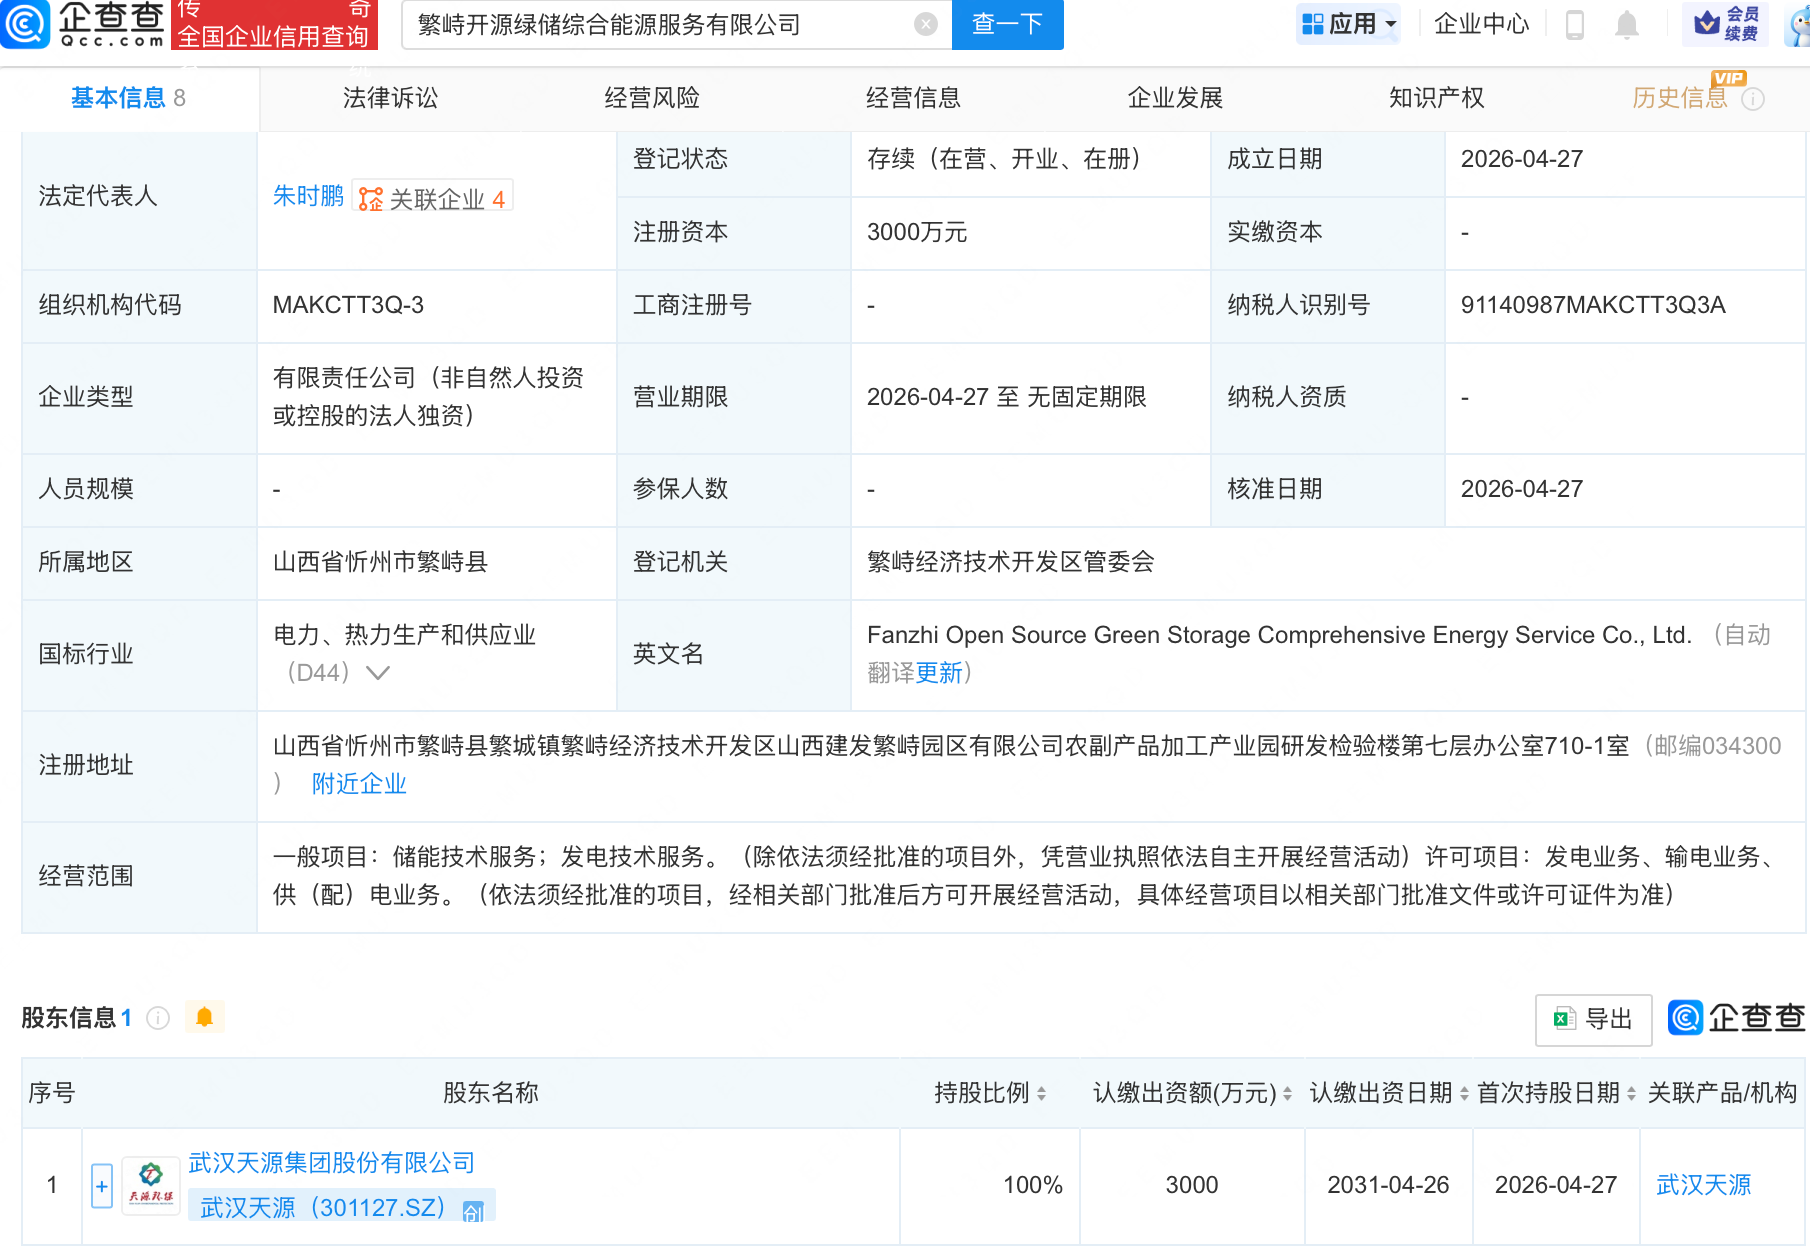Image resolution: width=1810 pixels, height=1246 pixels.
Task: Sort by 持股比例 column
Action: [x=1042, y=1093]
